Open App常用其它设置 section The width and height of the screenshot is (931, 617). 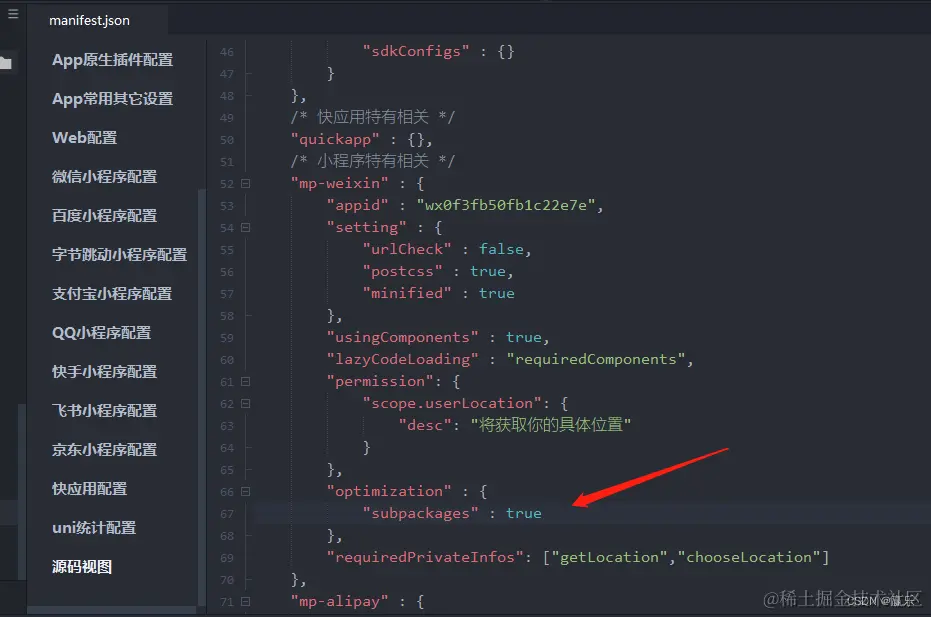[x=112, y=99]
